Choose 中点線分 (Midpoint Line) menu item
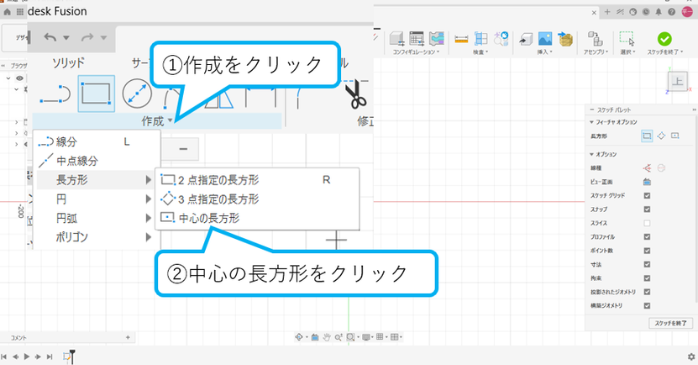 pyautogui.click(x=96, y=161)
